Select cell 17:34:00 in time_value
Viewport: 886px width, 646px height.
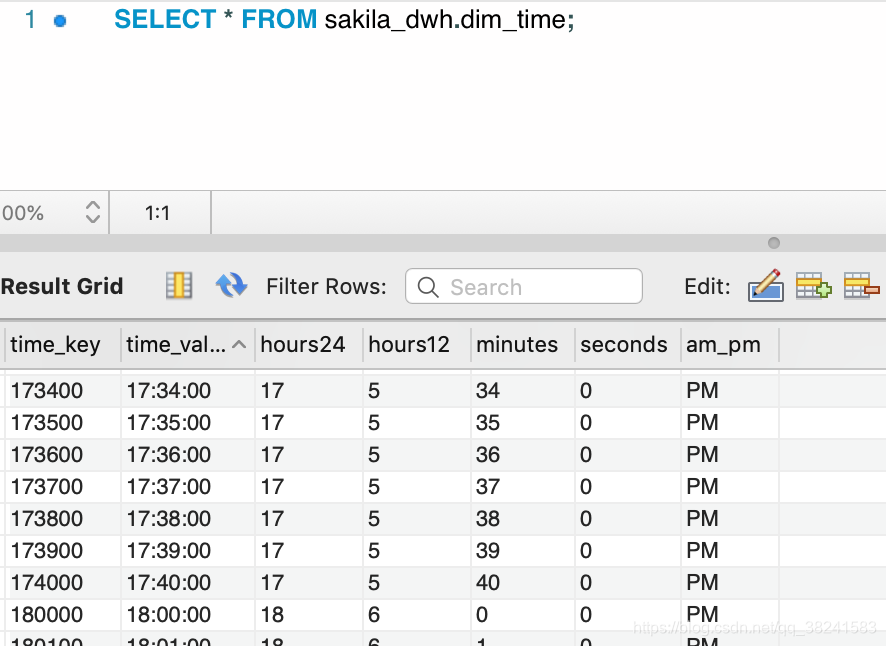tap(188, 391)
